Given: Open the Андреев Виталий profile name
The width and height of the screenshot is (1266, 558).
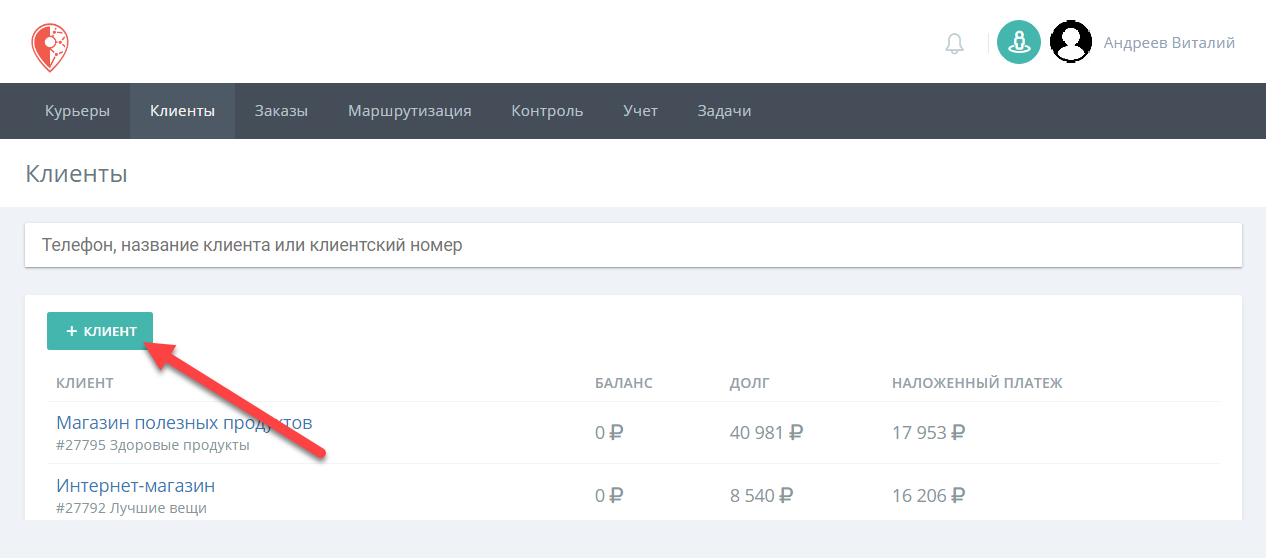Looking at the screenshot, I should point(1169,43).
